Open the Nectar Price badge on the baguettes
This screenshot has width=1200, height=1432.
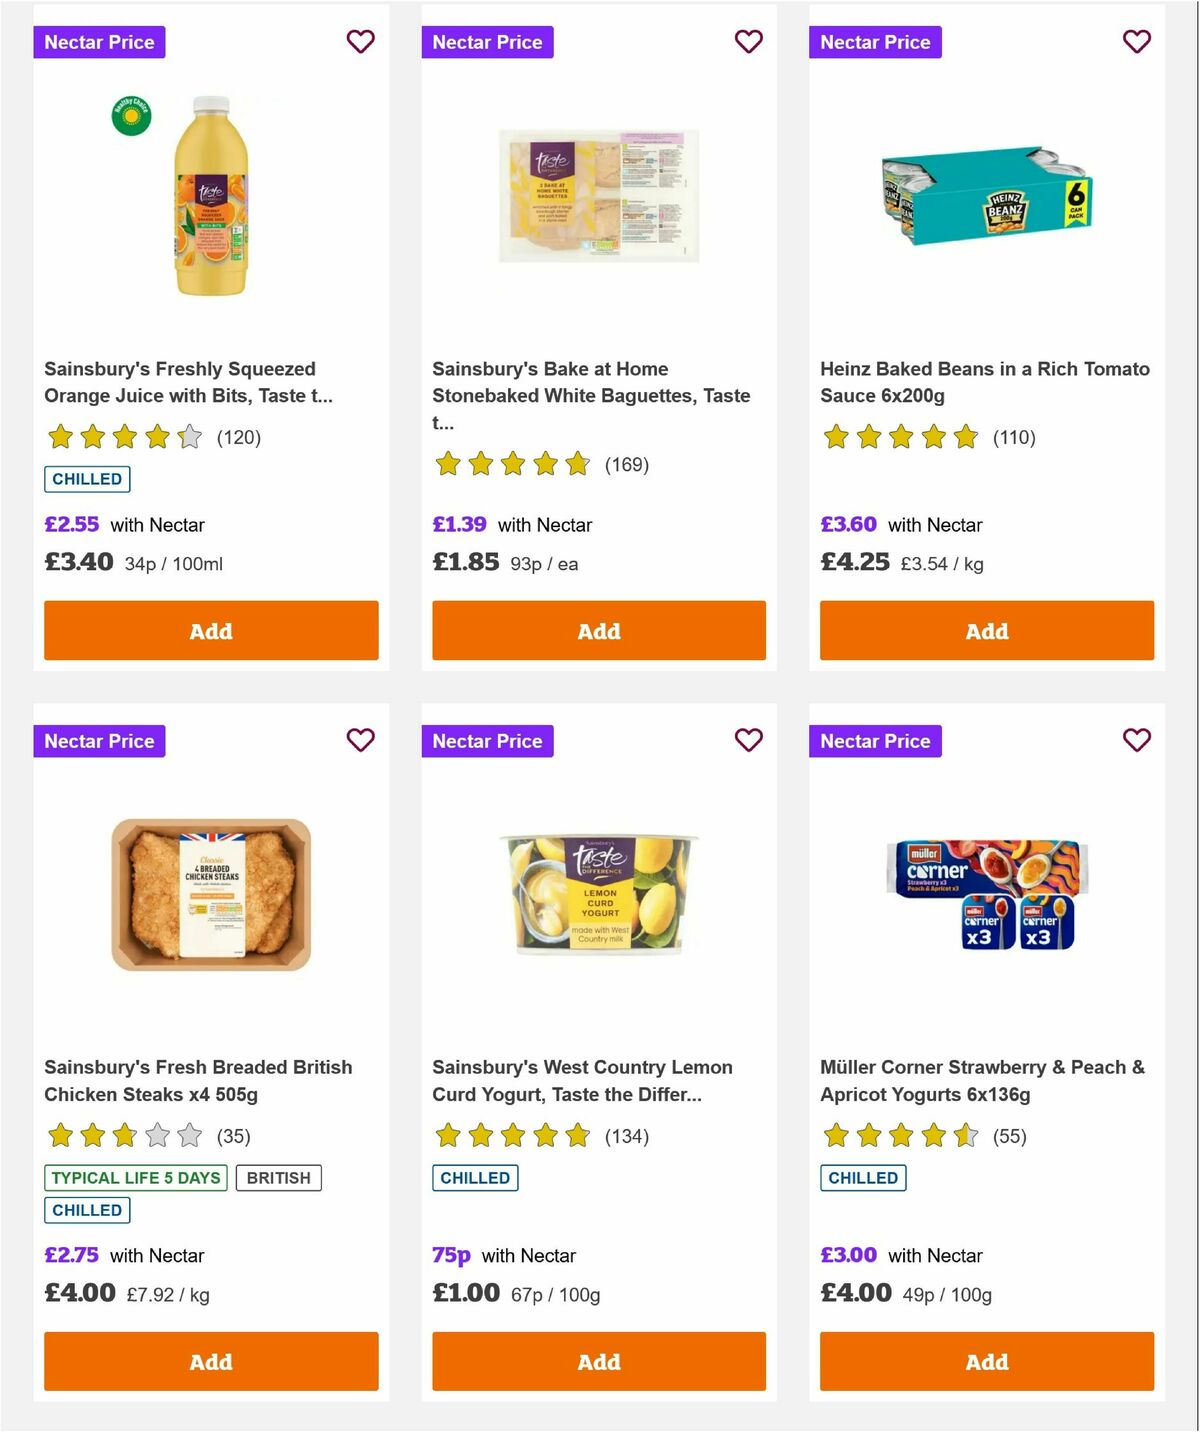pyautogui.click(x=488, y=41)
